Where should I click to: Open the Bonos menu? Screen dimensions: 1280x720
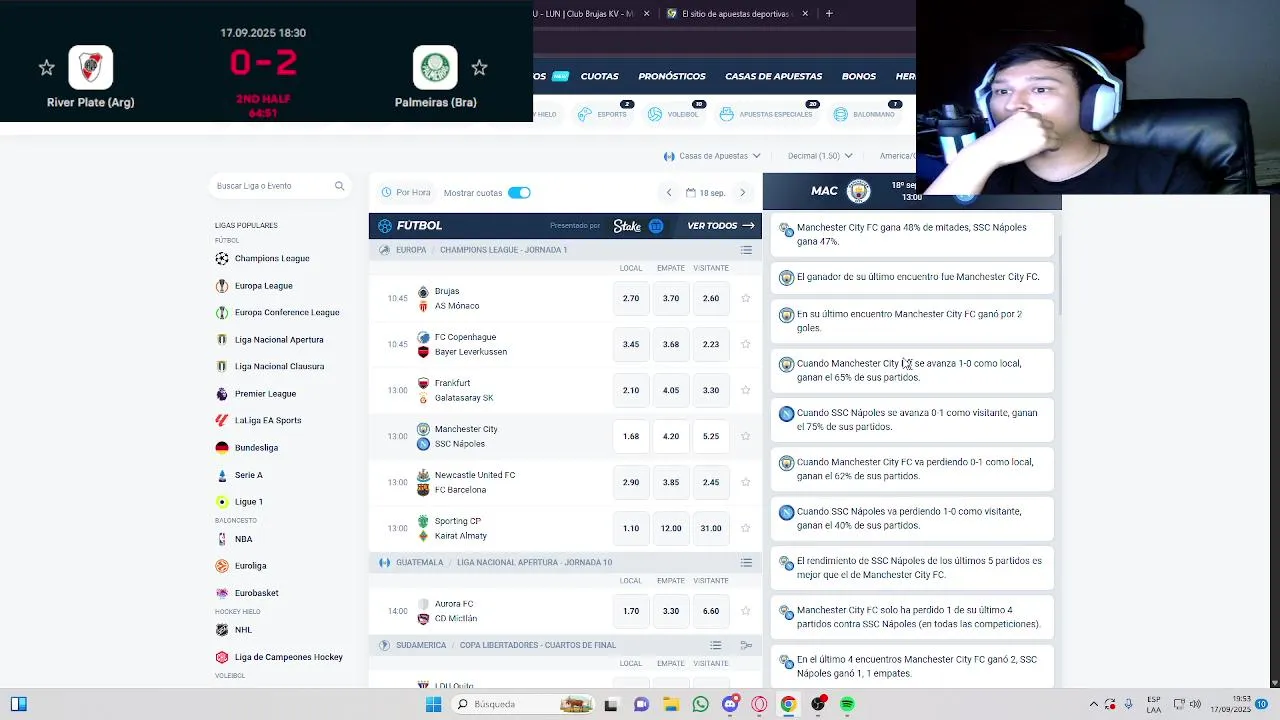(859, 76)
